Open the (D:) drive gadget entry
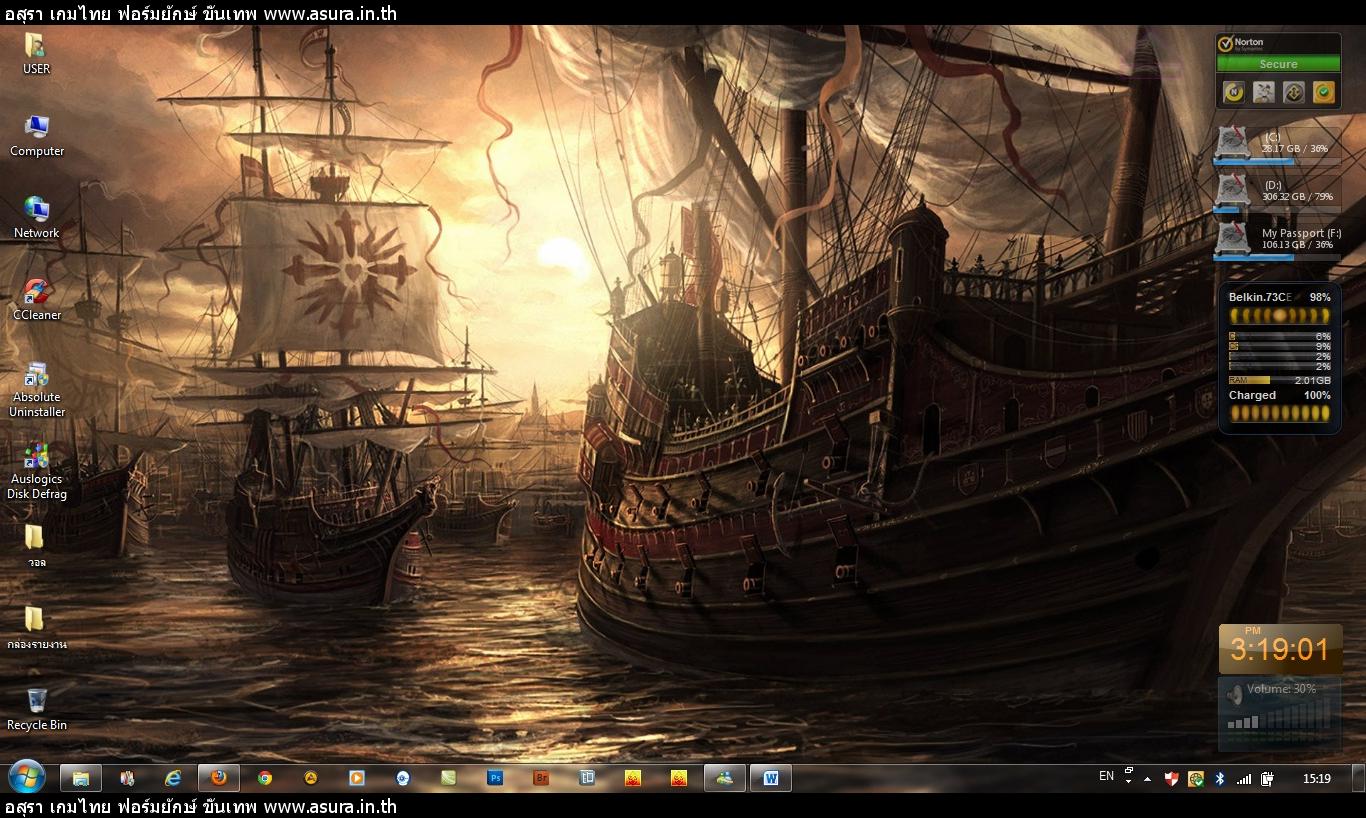The height and width of the screenshot is (818, 1366). coord(1277,193)
